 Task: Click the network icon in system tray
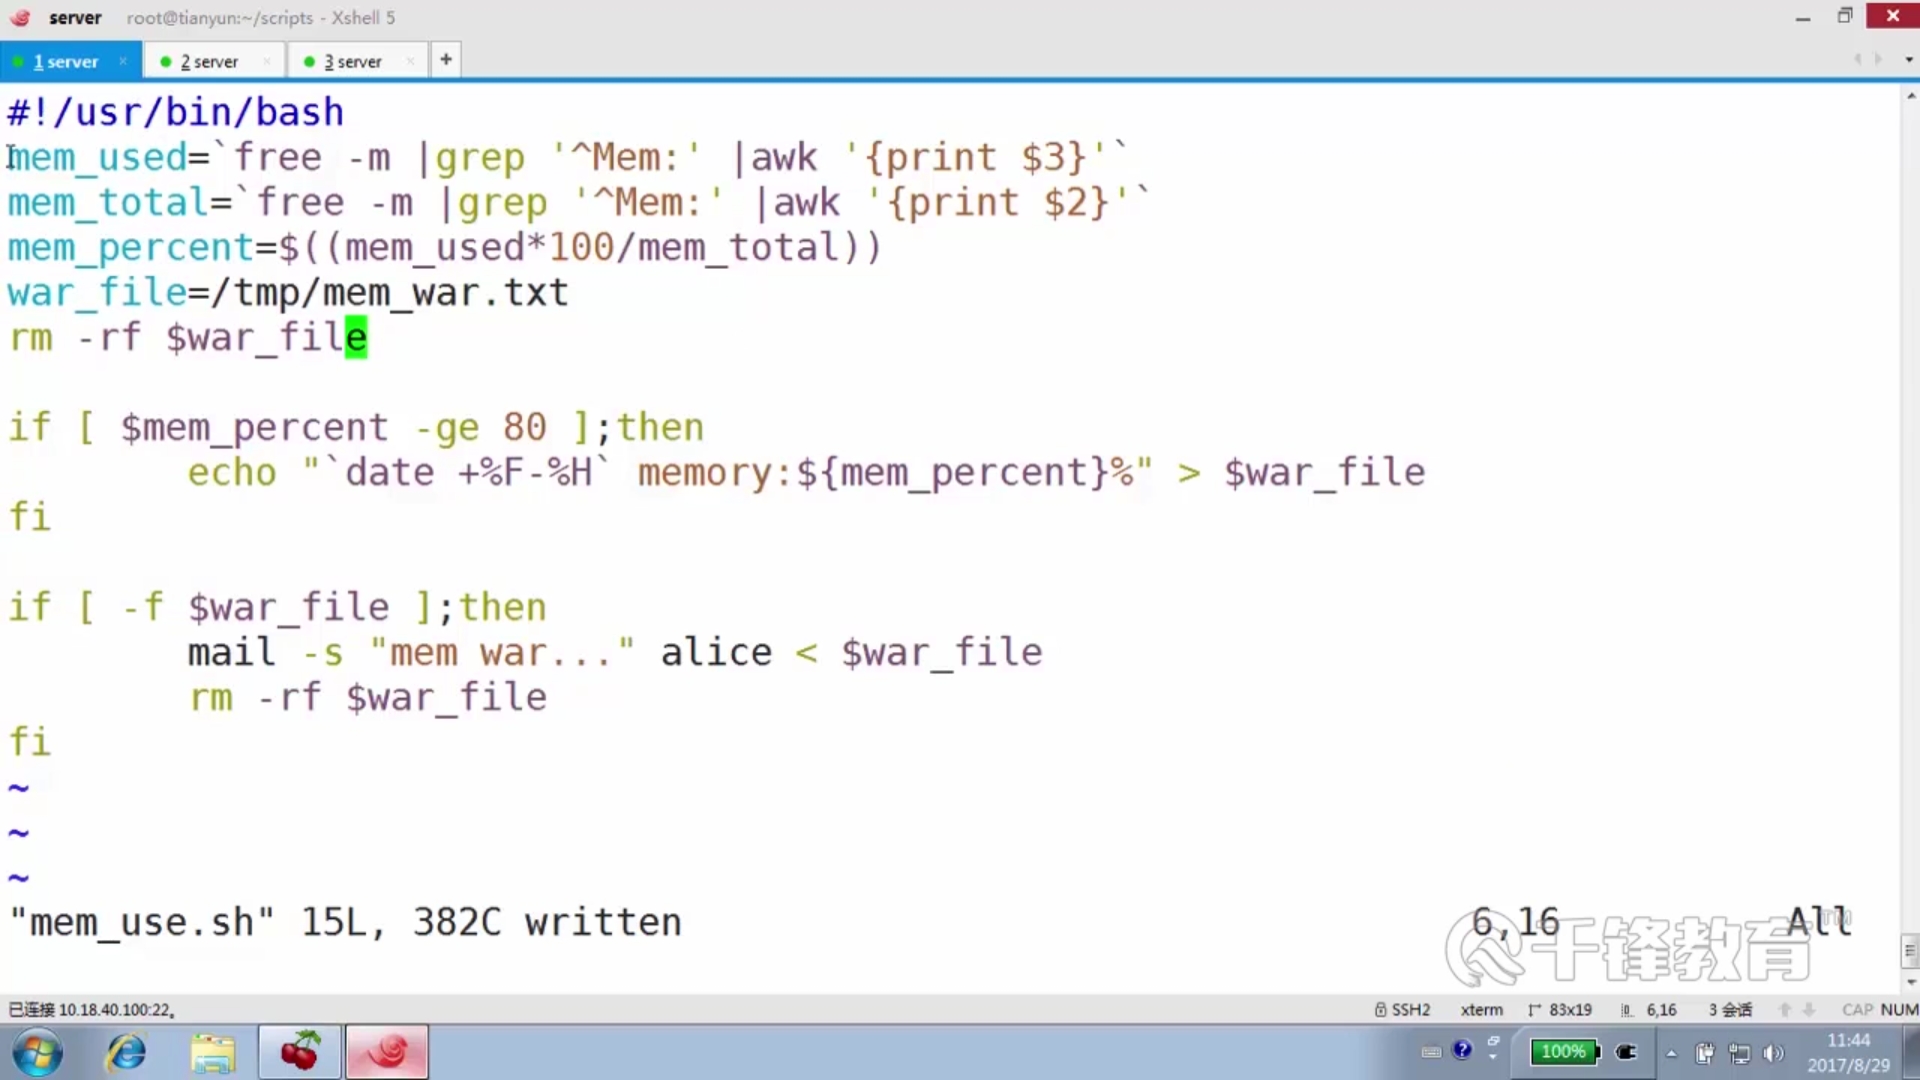(1739, 1053)
